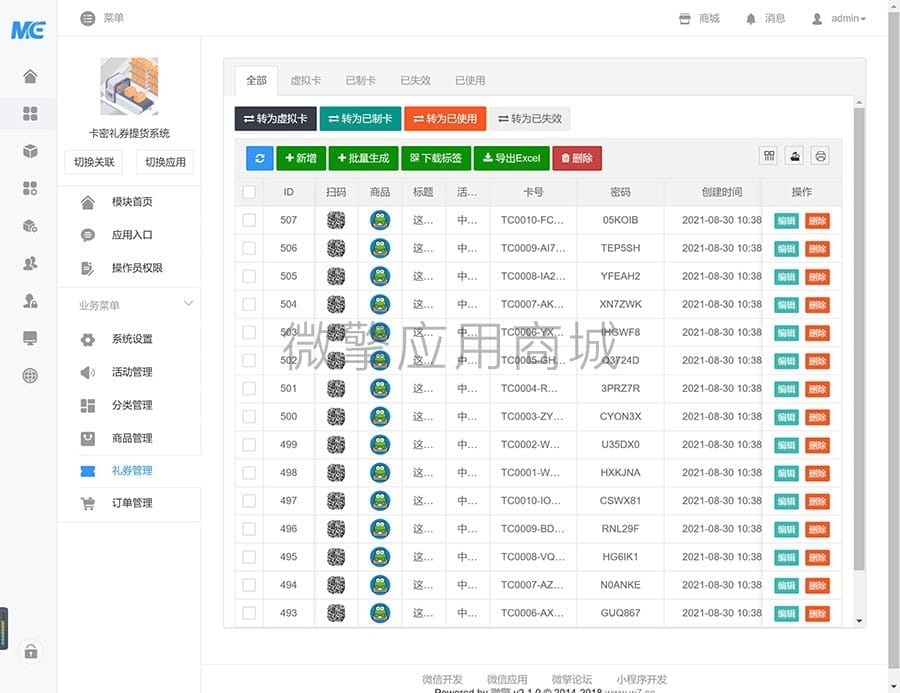The image size is (900, 693).
Task: Click the green 新增 button
Action: pos(301,158)
